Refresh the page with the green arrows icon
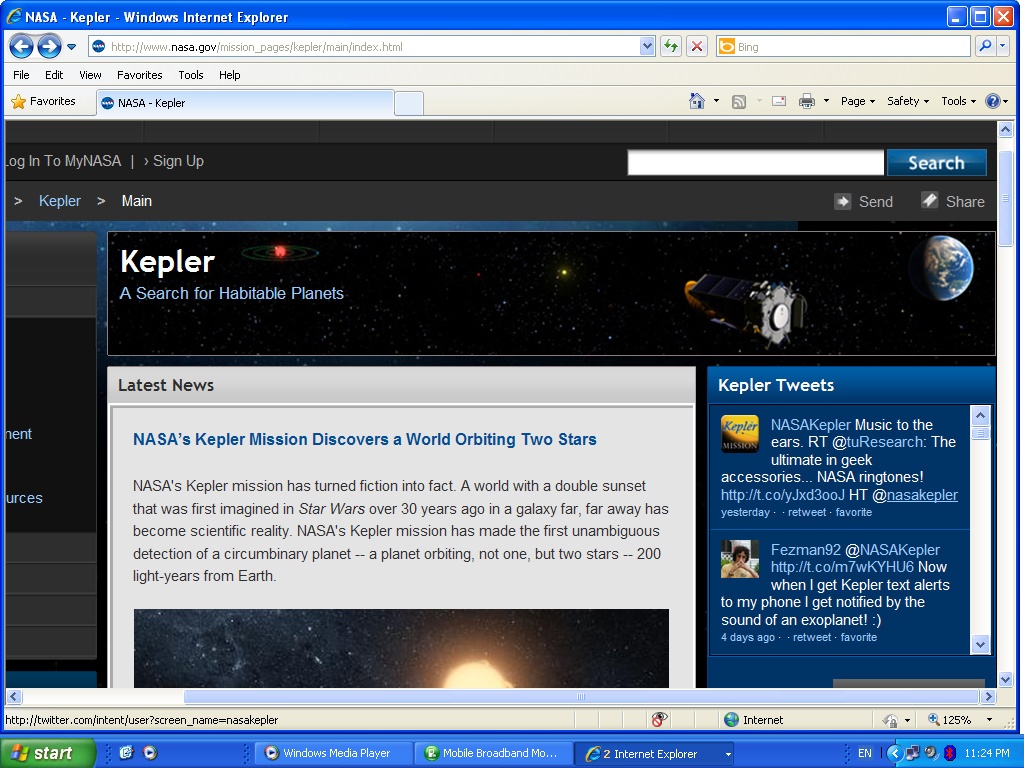Viewport: 1024px width, 768px height. 671,46
